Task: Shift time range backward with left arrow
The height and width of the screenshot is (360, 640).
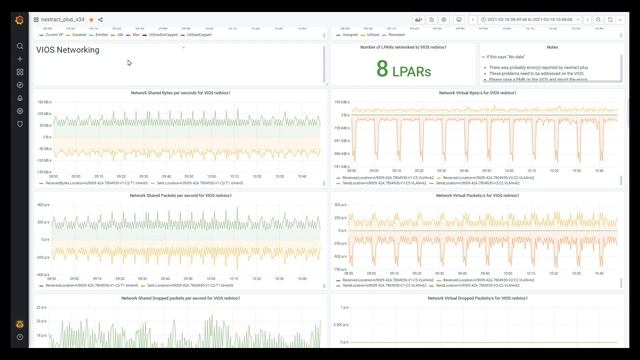Action: click(x=473, y=20)
